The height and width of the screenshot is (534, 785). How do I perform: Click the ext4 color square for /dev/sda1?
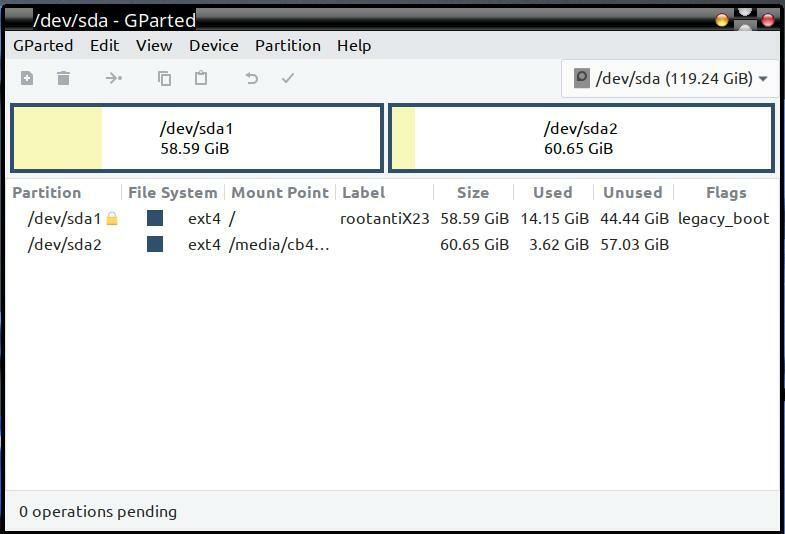pyautogui.click(x=155, y=218)
